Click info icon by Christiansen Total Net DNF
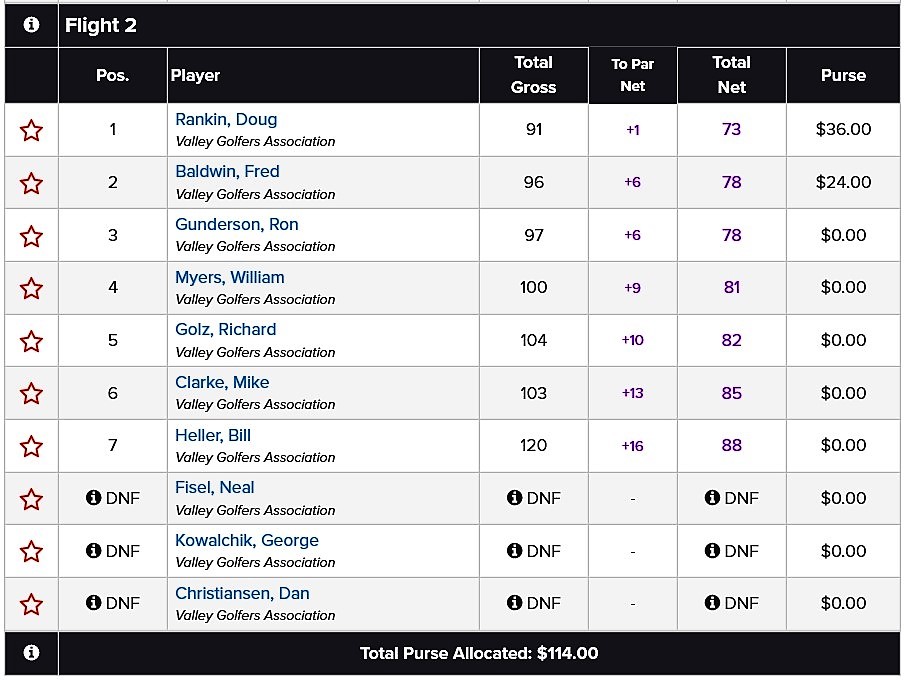 [712, 603]
